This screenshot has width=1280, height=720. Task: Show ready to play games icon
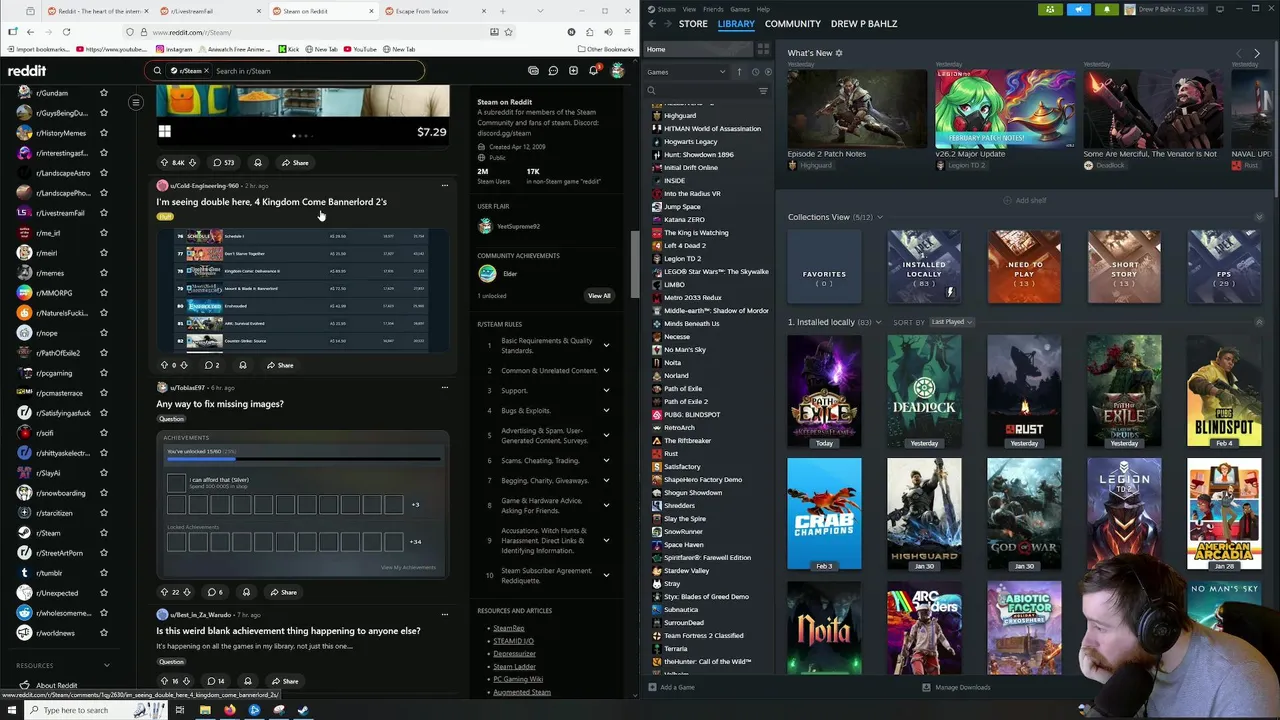pyautogui.click(x=767, y=72)
